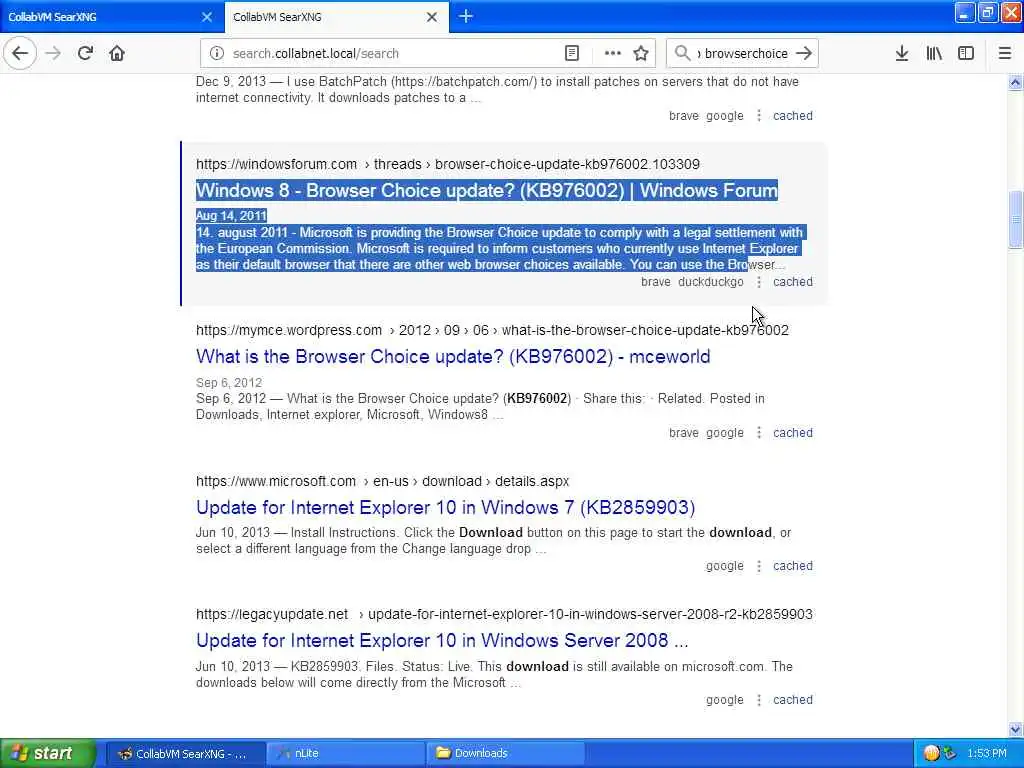Open cached copy of mceworld result

pyautogui.click(x=793, y=432)
